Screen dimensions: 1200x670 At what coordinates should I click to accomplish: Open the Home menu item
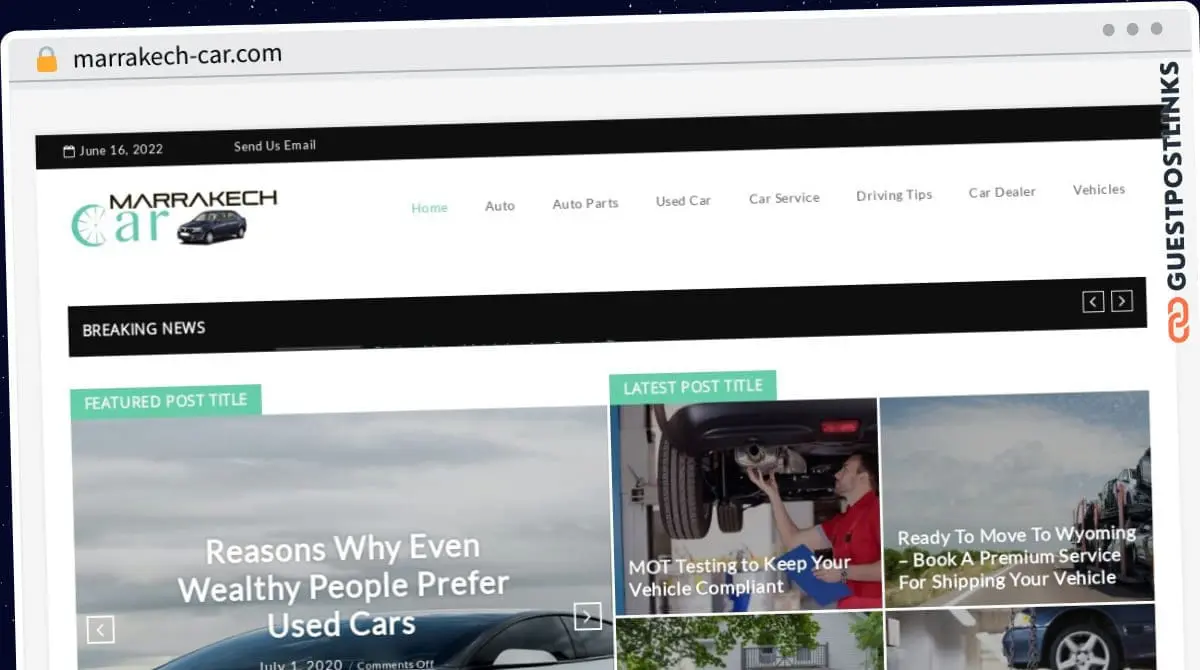[x=429, y=208]
